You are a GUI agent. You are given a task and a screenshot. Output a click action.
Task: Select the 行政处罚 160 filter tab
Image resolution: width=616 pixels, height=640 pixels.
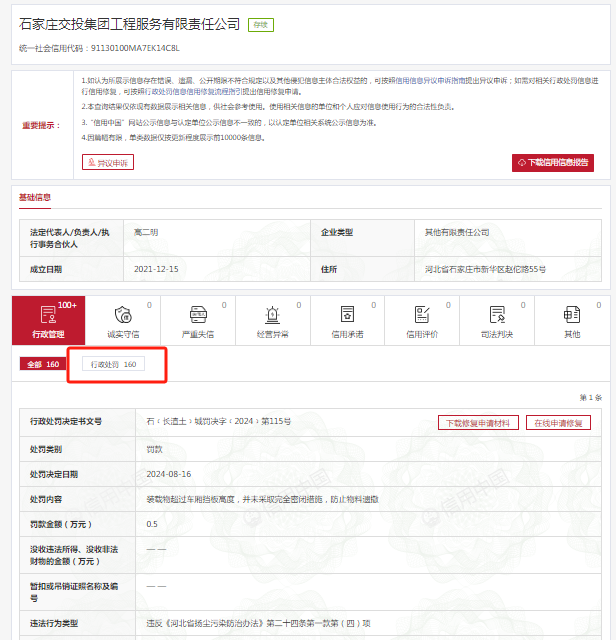tap(113, 364)
